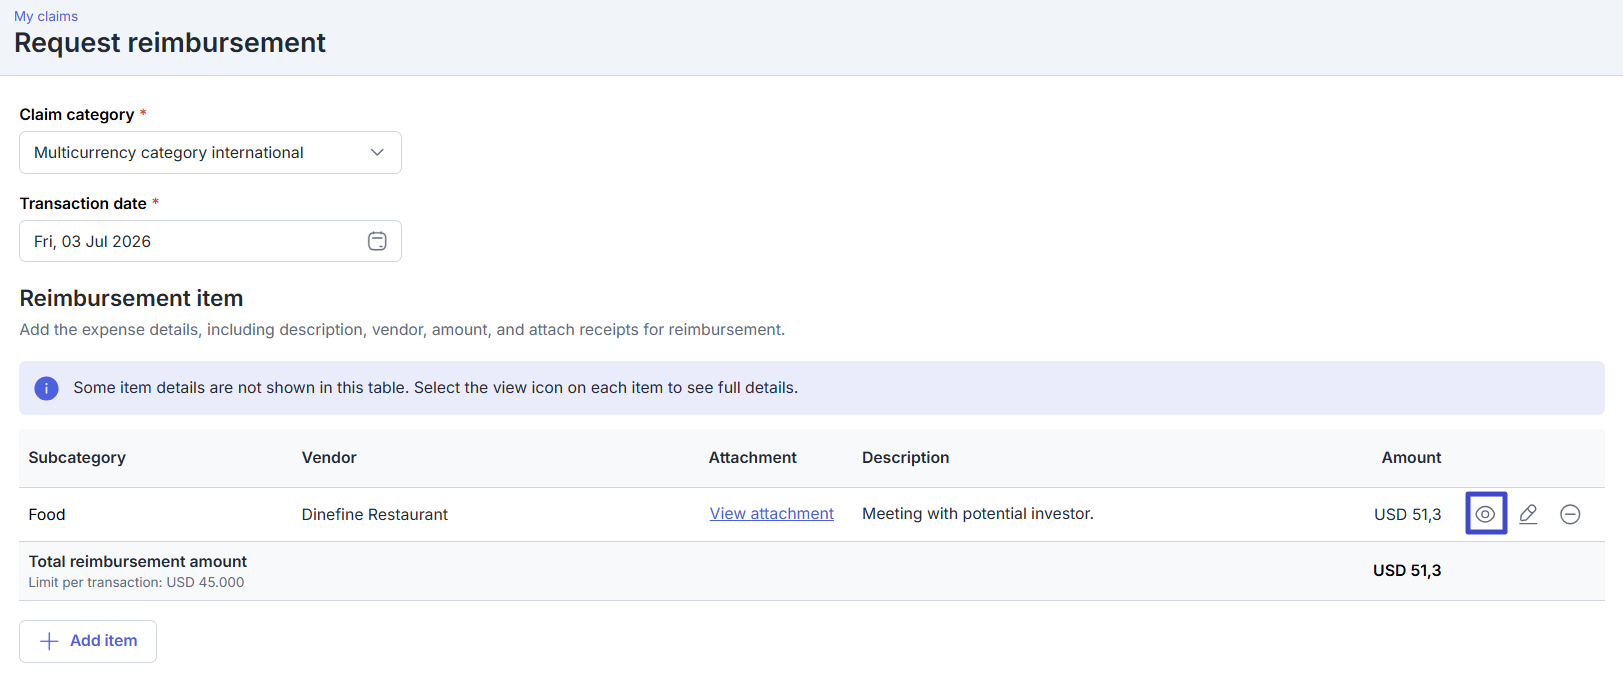1623x683 pixels.
Task: Open the View attachment link
Action: click(771, 513)
